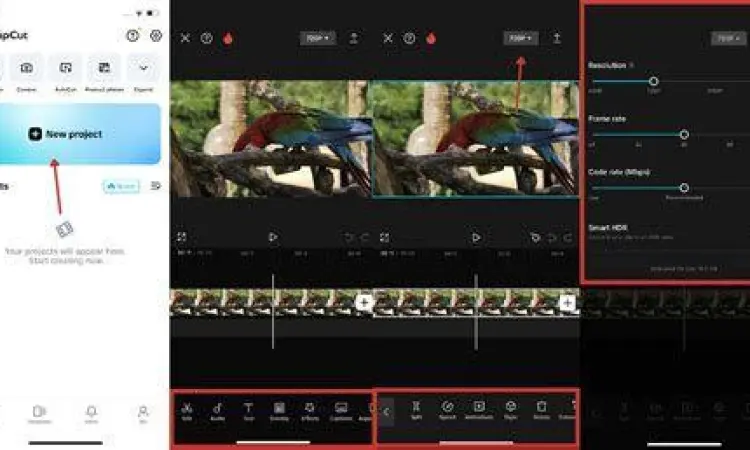Tap the red flame icon in the main editor
The height and width of the screenshot is (450, 750).
228,38
